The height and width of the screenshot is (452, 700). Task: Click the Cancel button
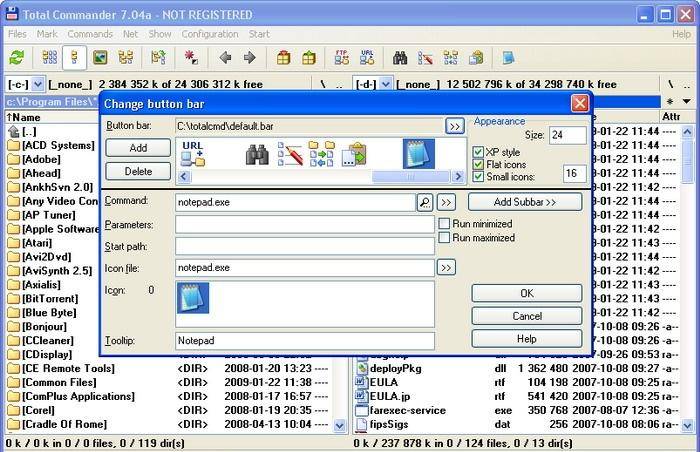pyautogui.click(x=527, y=316)
